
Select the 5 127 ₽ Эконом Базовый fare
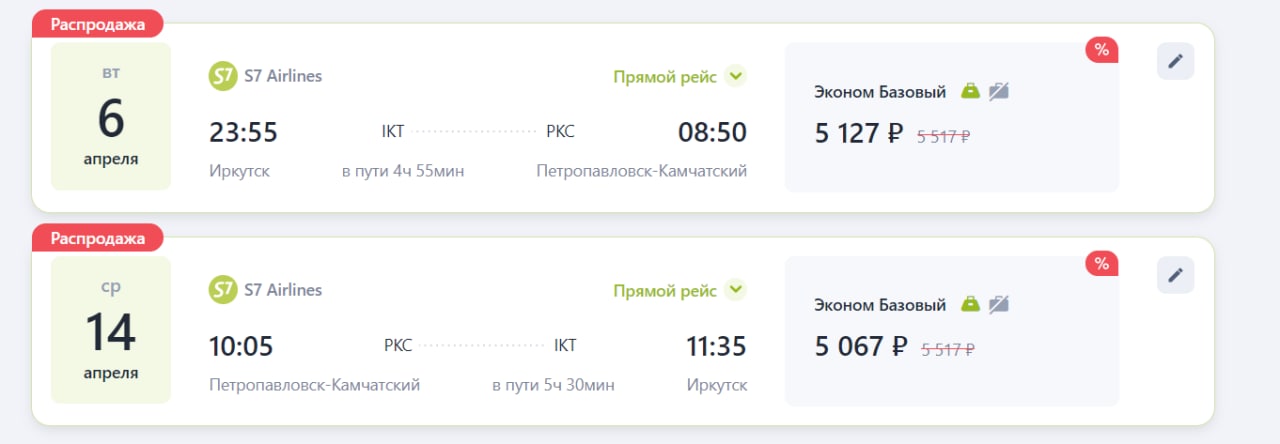pyautogui.click(x=952, y=117)
